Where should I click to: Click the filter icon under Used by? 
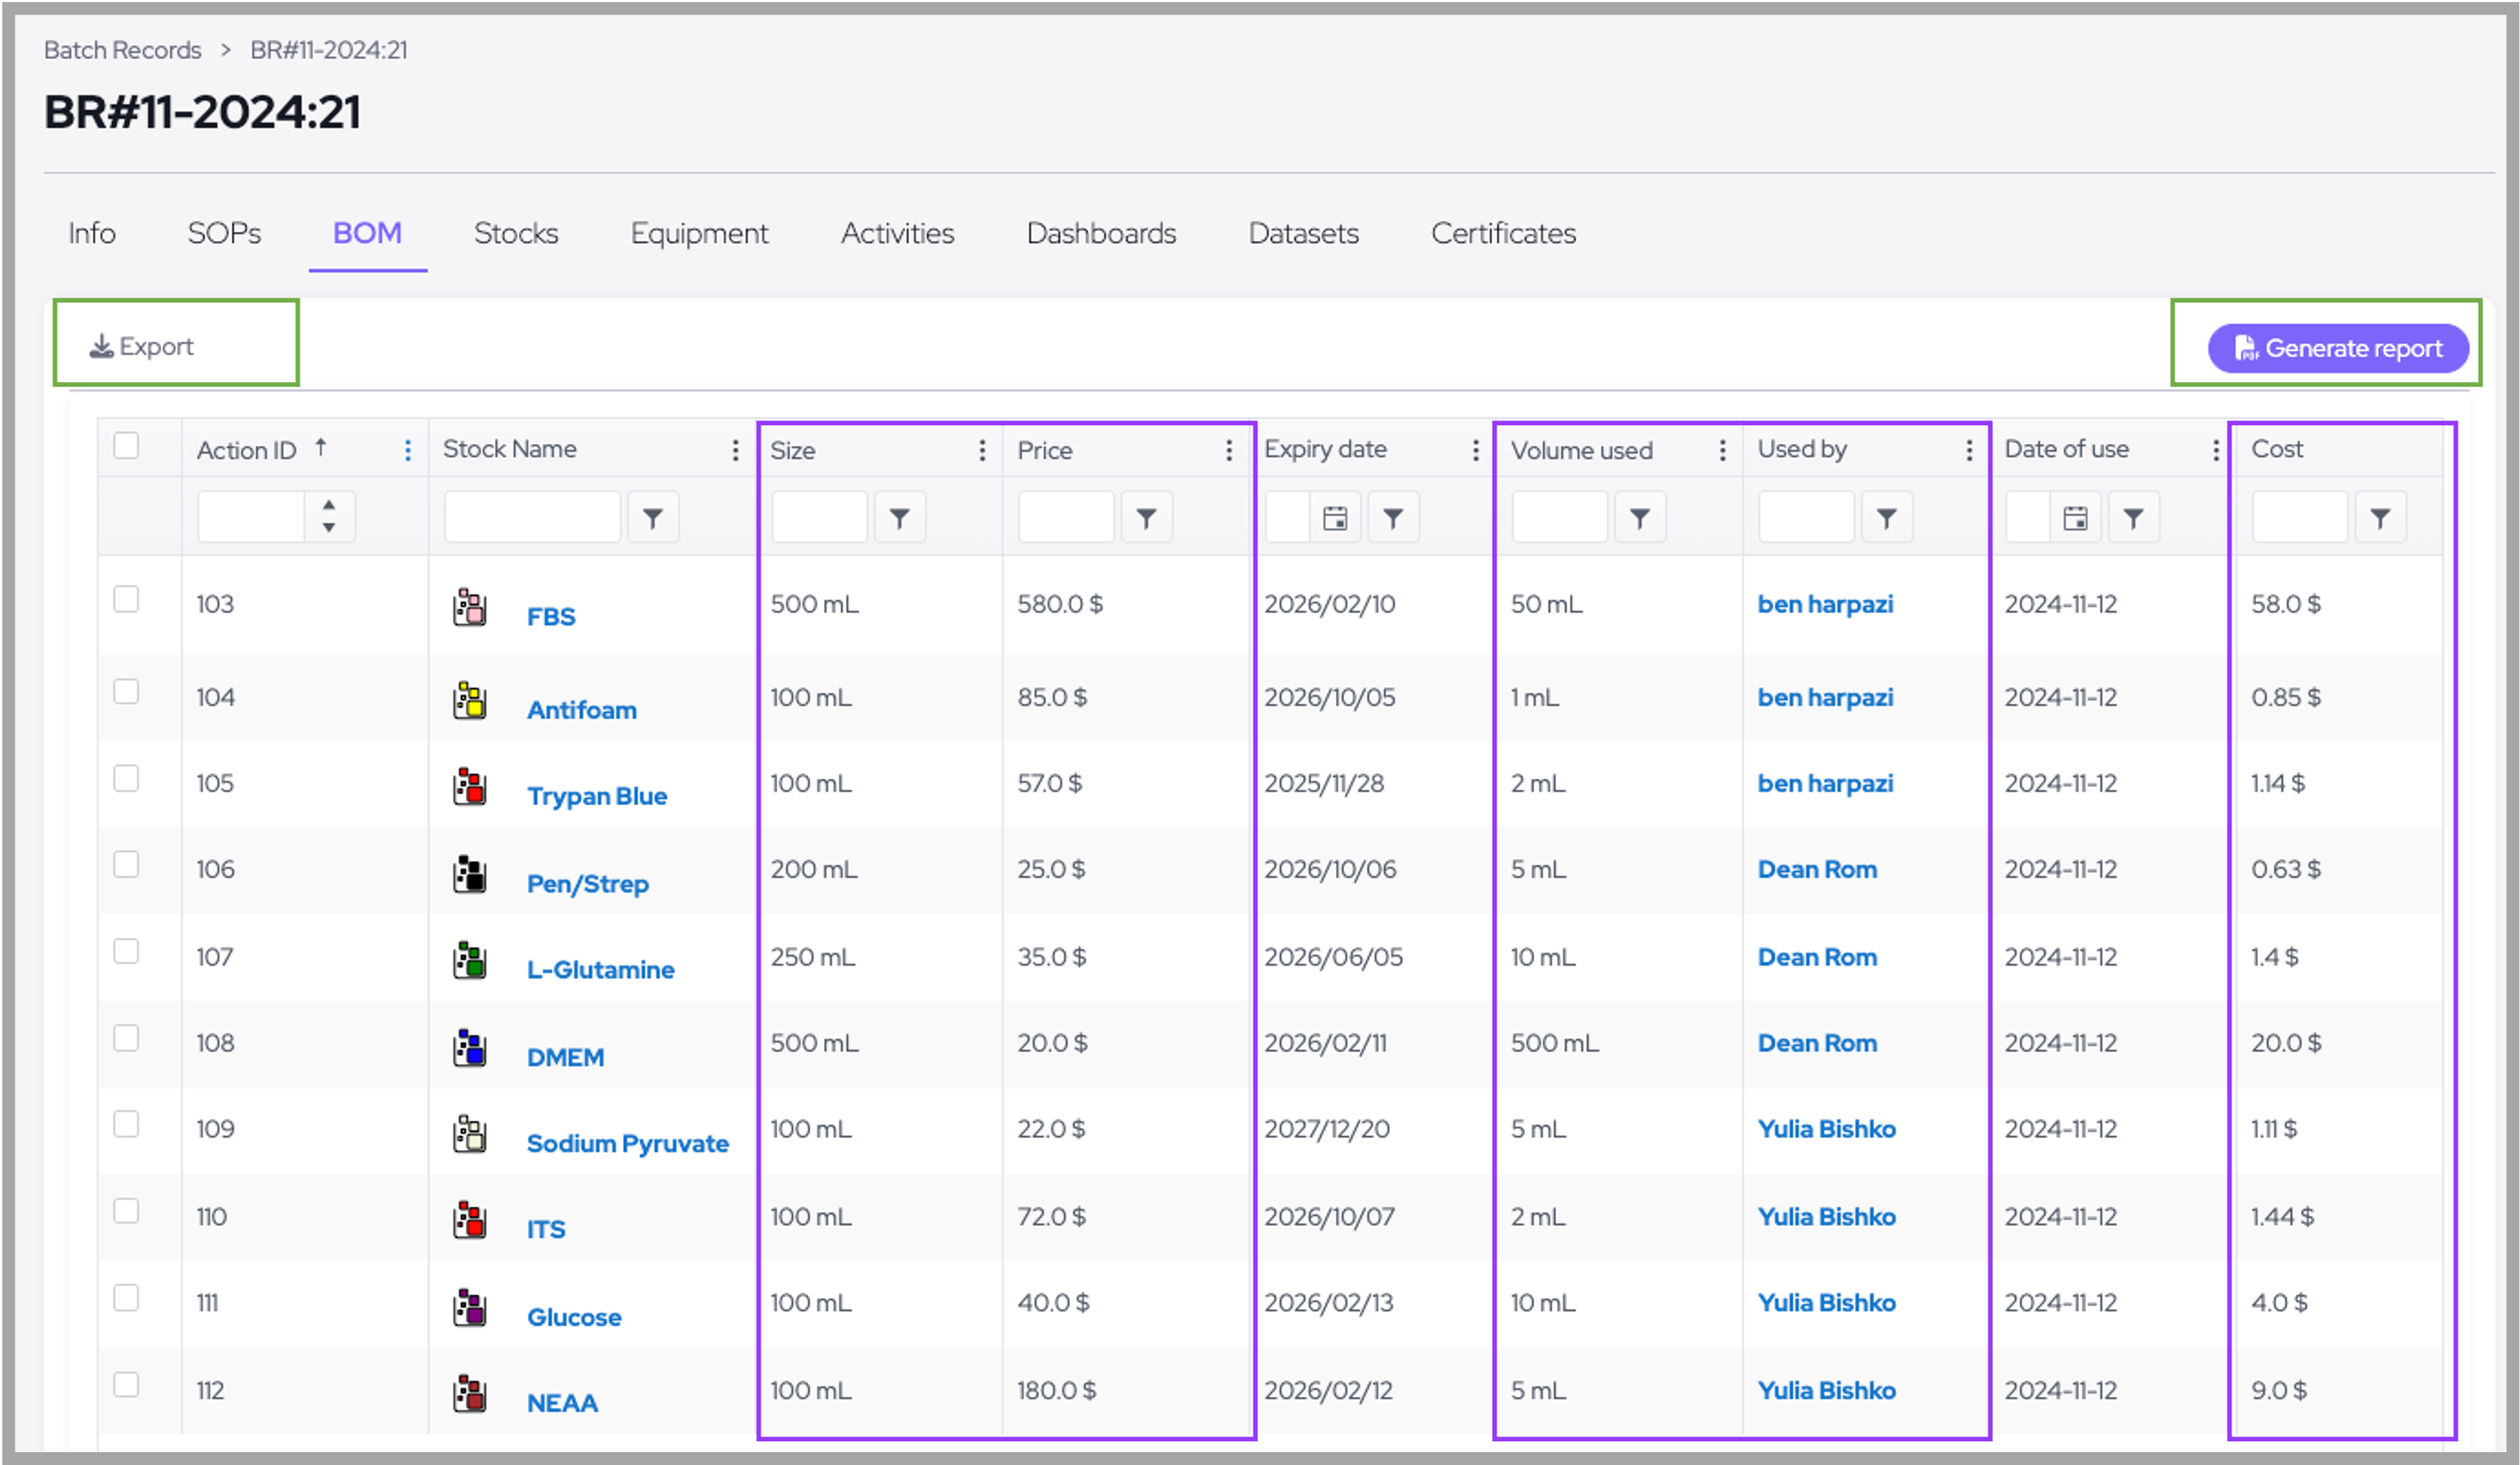coord(1886,518)
